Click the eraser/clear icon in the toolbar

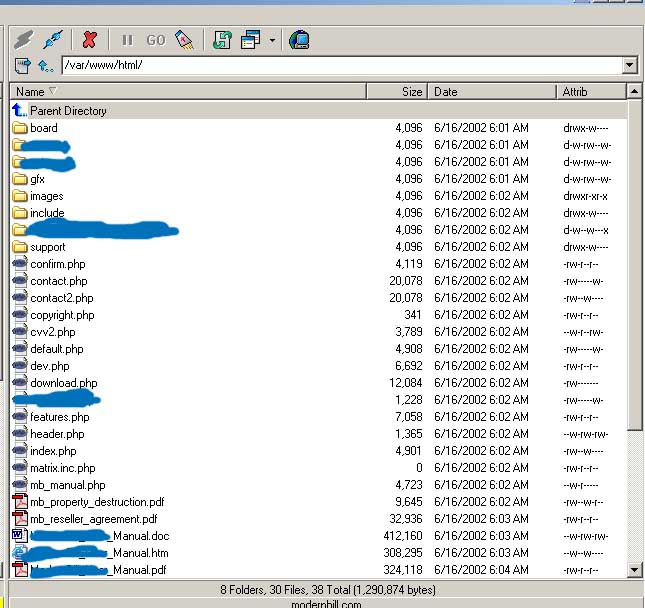pyautogui.click(x=184, y=40)
